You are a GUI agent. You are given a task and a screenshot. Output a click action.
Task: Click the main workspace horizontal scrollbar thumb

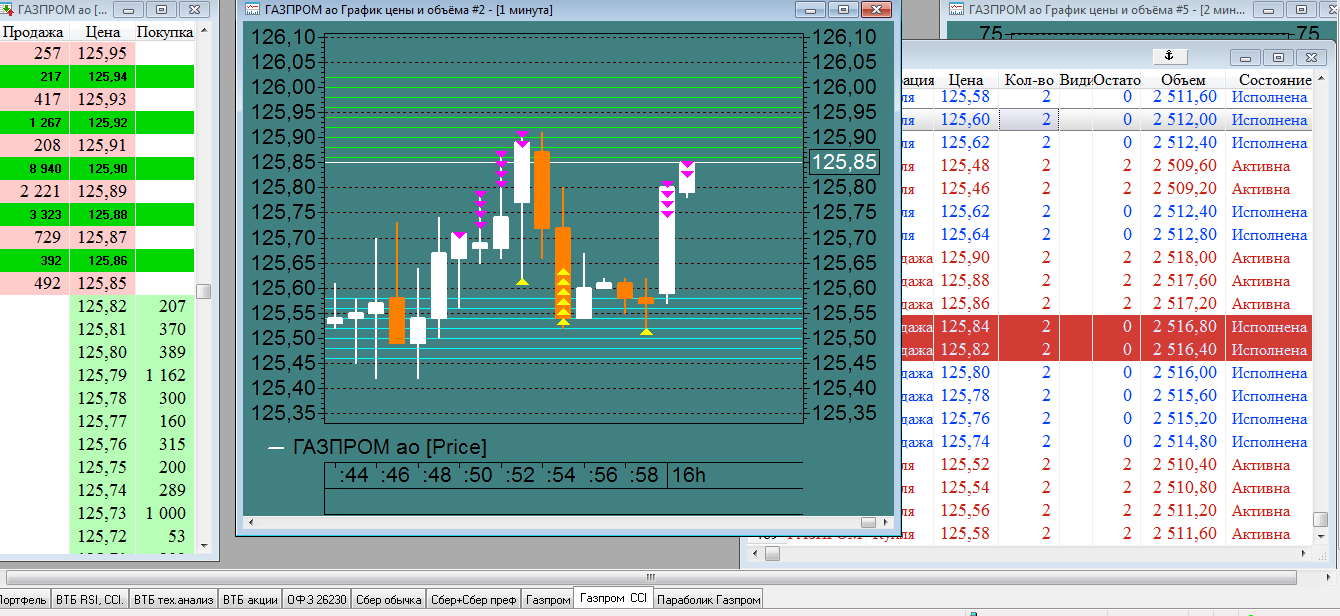650,577
